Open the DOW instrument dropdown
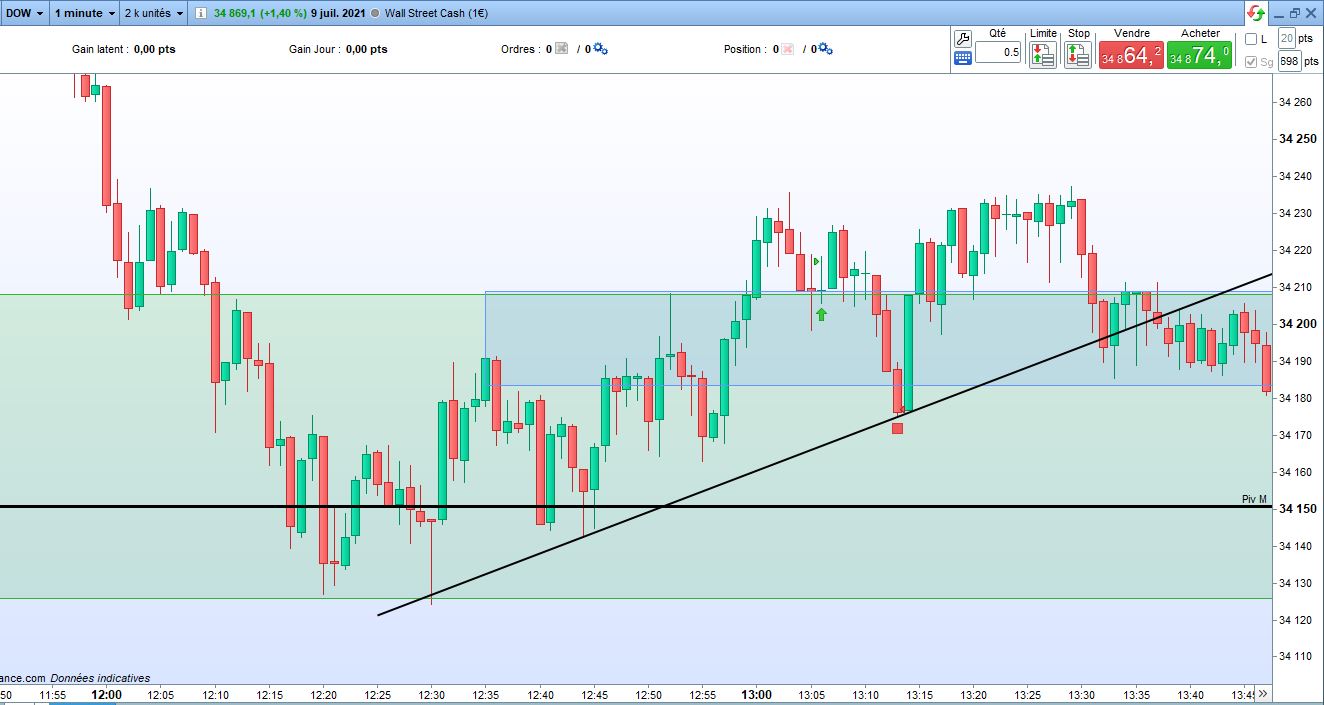1324x705 pixels. 25,13
